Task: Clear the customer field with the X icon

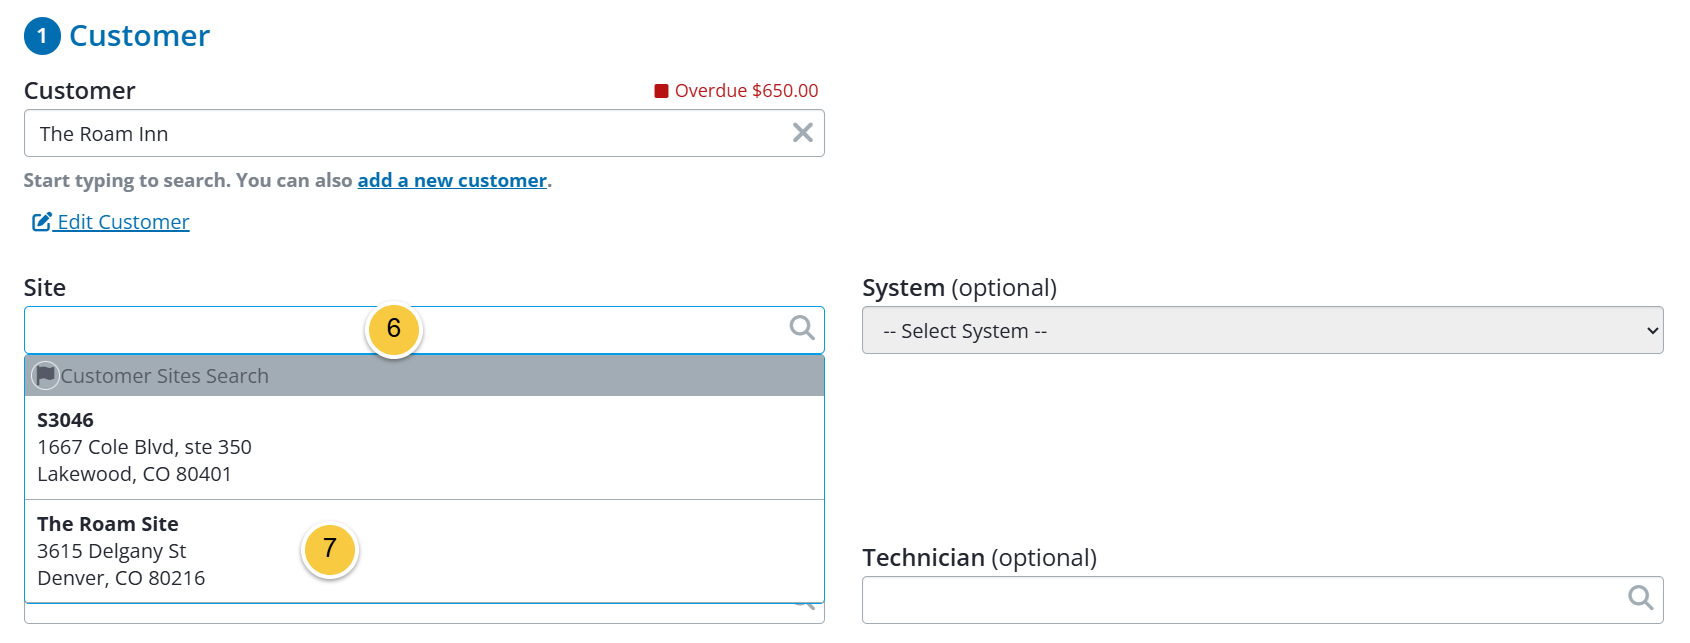Action: [x=802, y=133]
